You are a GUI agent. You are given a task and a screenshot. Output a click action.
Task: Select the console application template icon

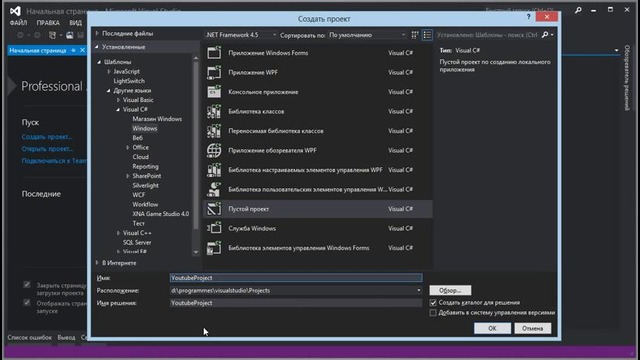pos(214,92)
